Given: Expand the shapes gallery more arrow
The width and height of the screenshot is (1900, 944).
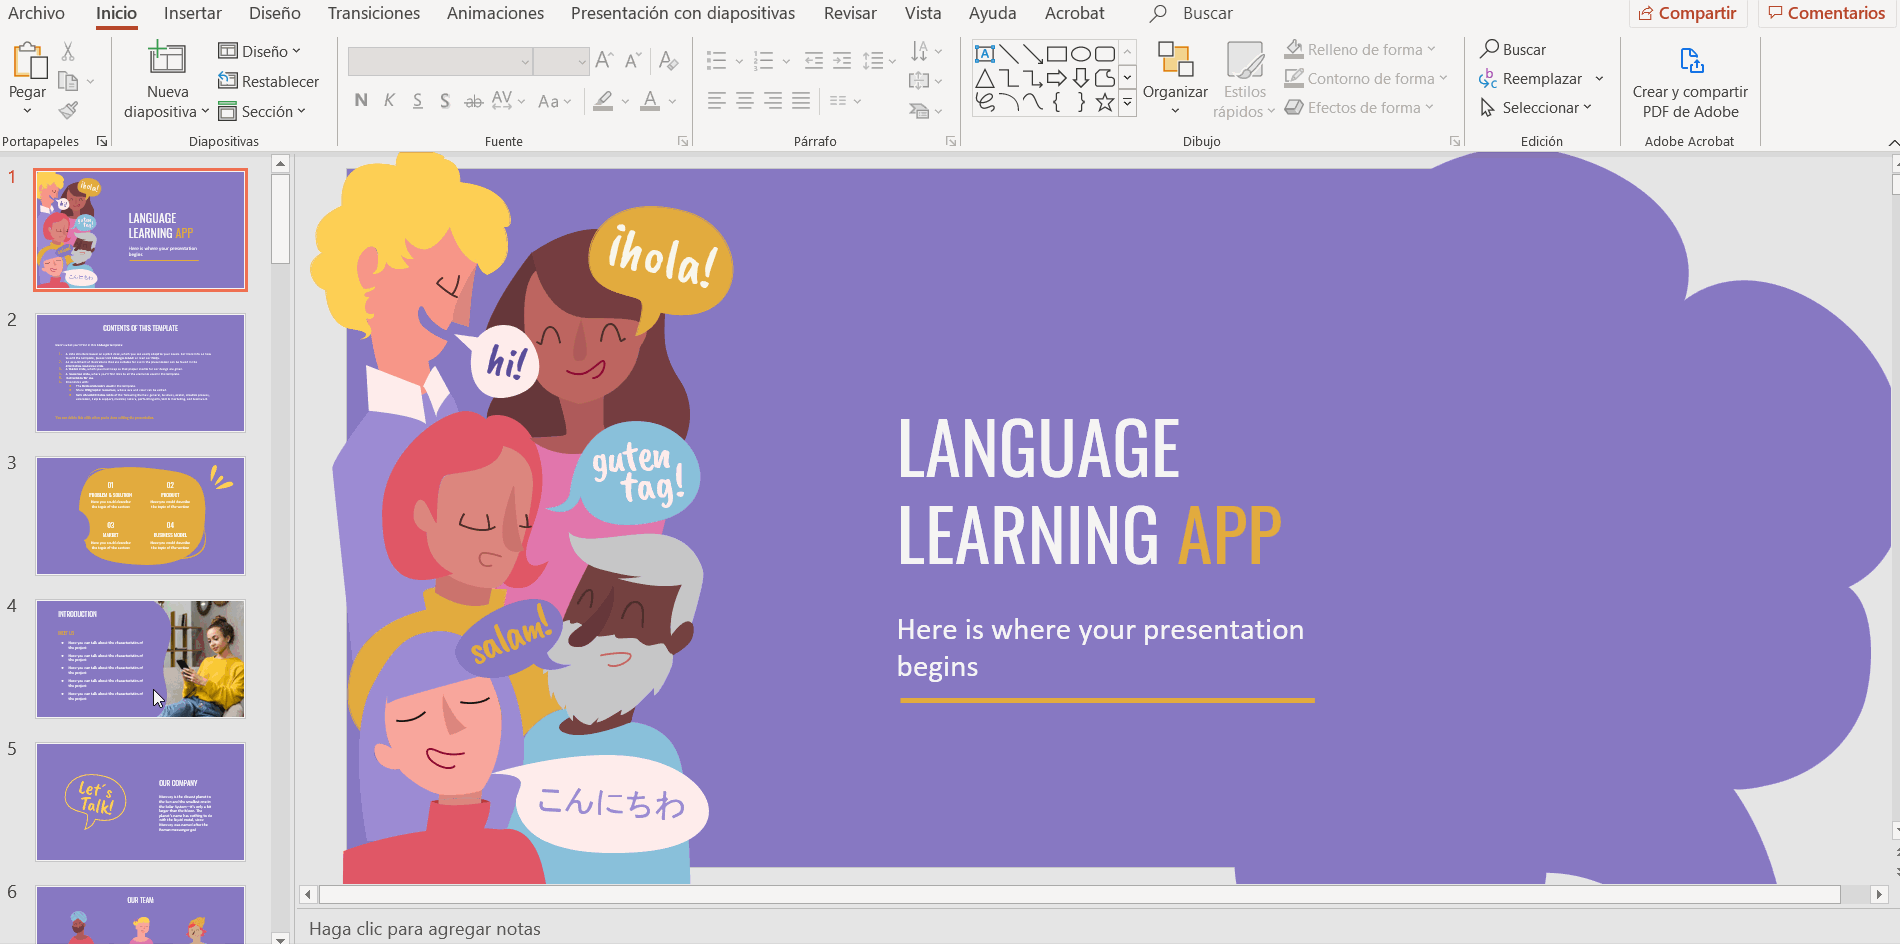Looking at the screenshot, I should [x=1128, y=103].
